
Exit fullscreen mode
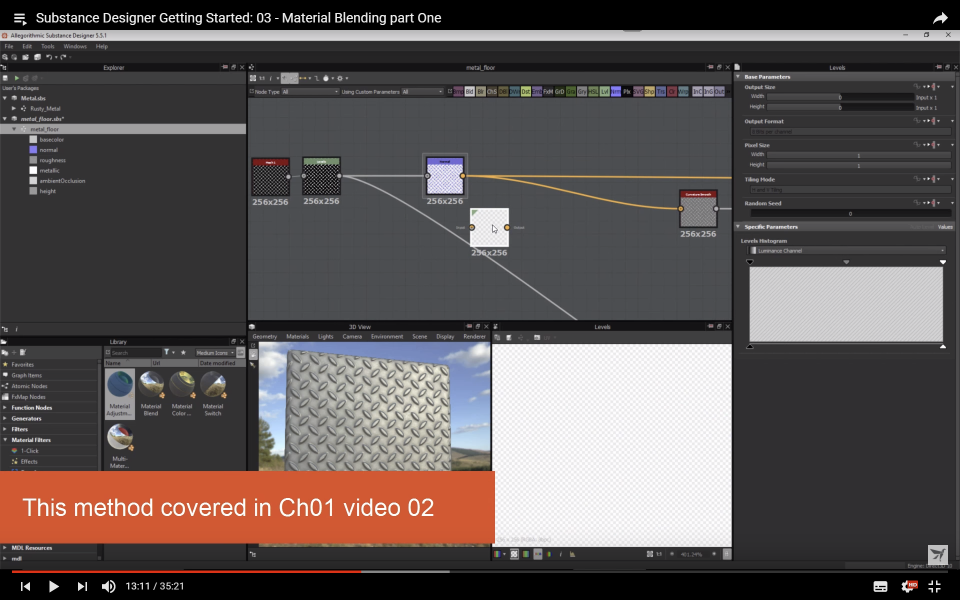click(x=935, y=587)
